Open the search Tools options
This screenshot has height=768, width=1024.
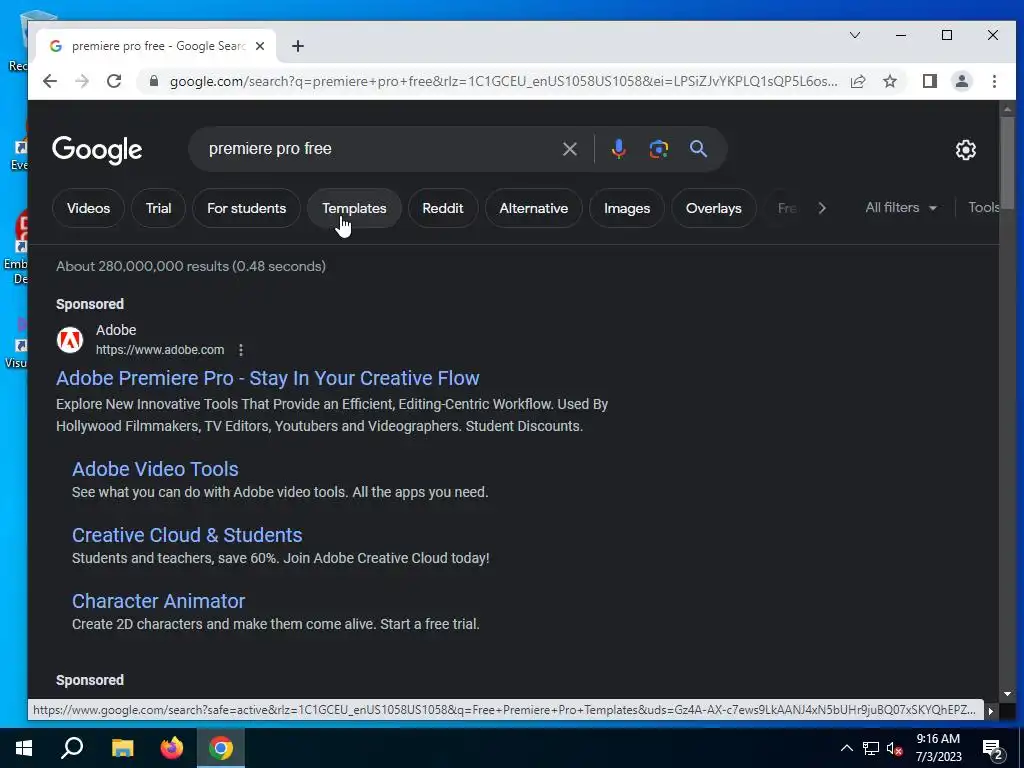pos(984,208)
